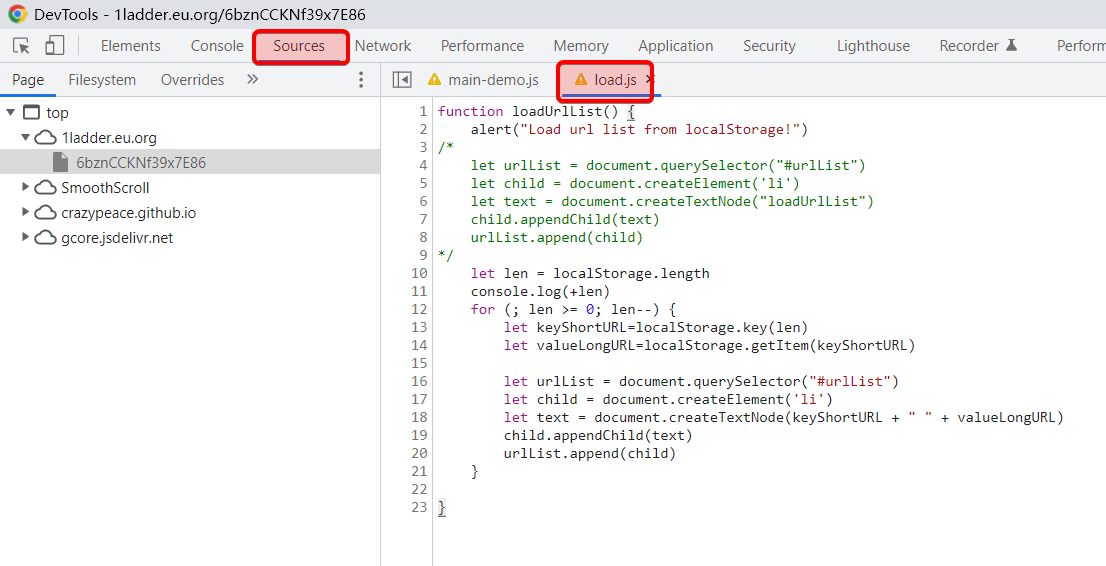Expand the gcore.jsdelivr.net node
1106x566 pixels.
[x=26, y=238]
